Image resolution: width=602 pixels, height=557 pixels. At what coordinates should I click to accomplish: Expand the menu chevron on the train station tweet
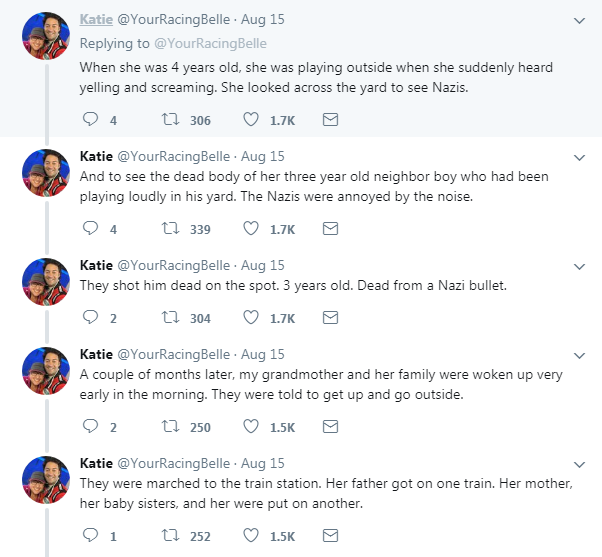pyautogui.click(x=580, y=464)
